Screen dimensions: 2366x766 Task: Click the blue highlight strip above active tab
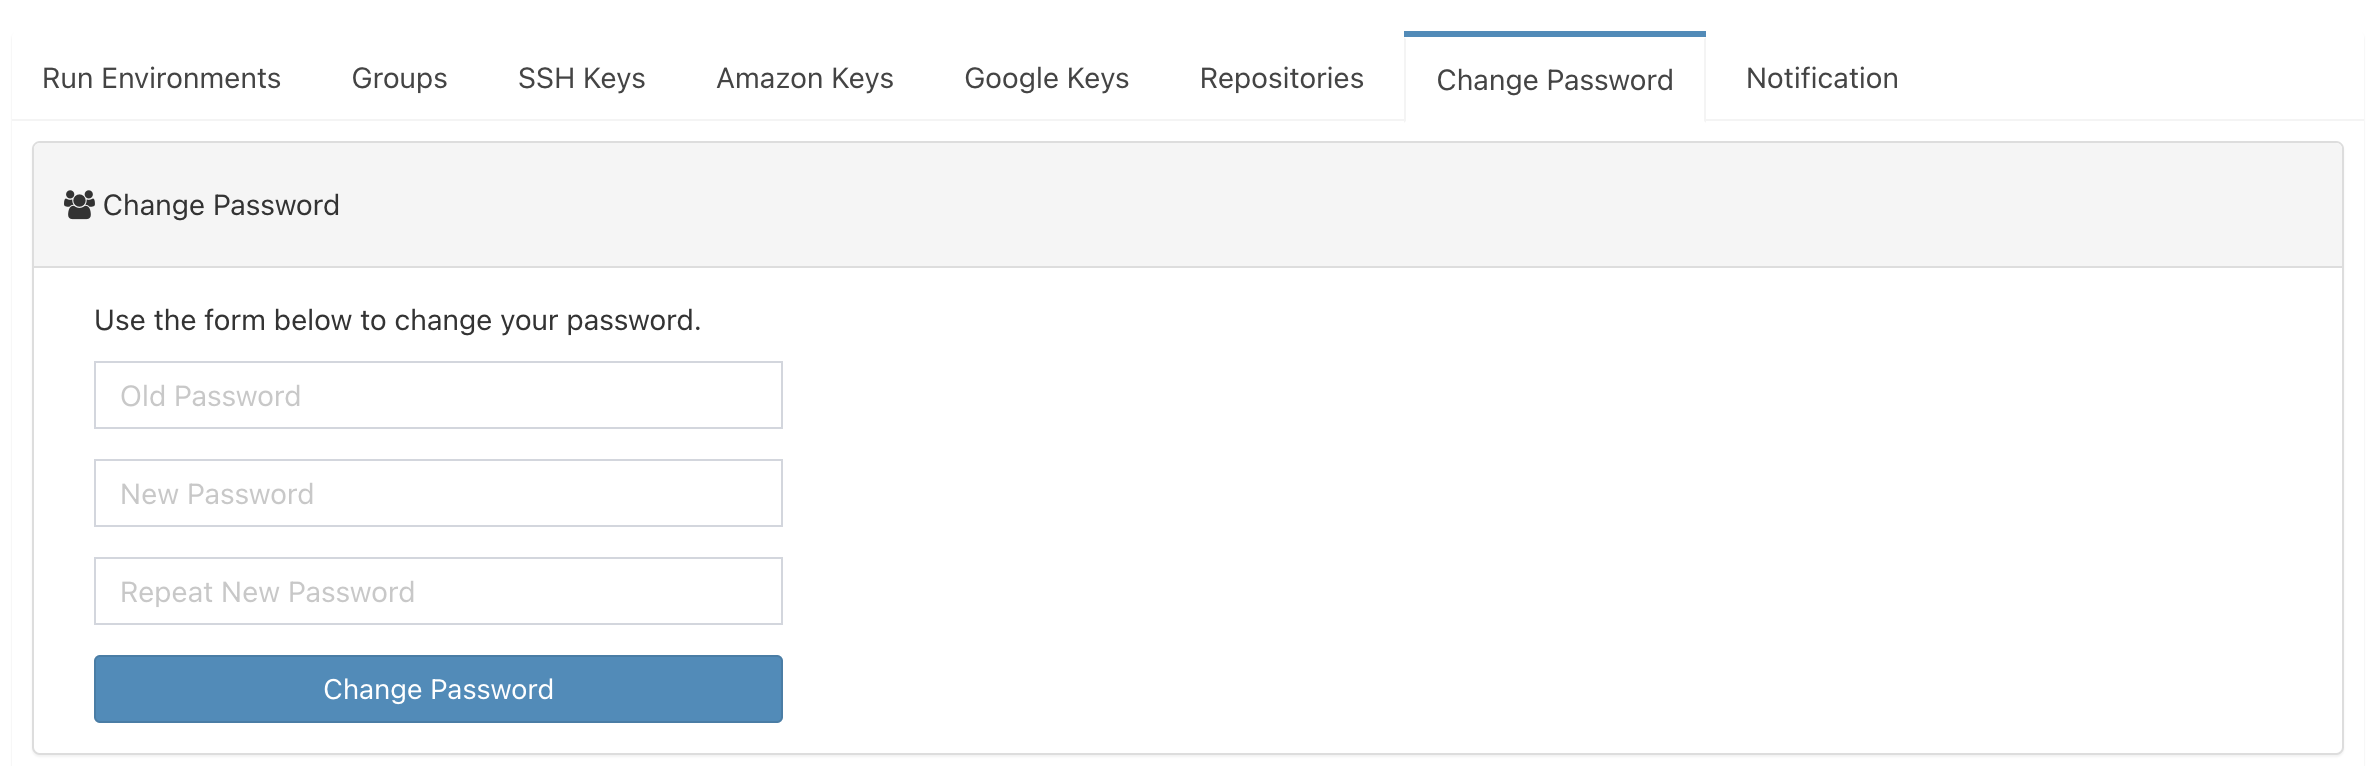[1554, 34]
